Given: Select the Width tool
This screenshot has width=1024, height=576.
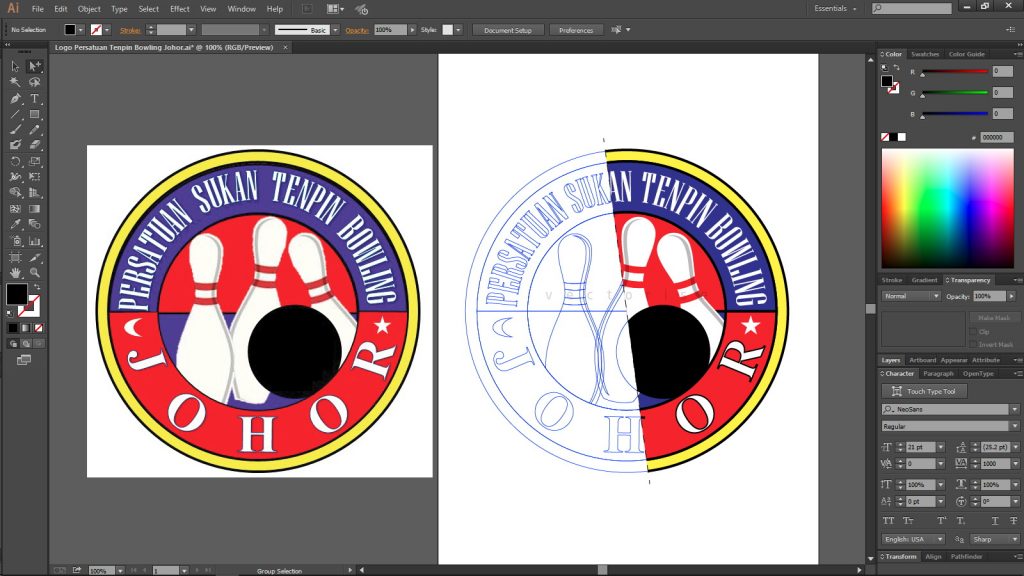Looking at the screenshot, I should tap(15, 177).
